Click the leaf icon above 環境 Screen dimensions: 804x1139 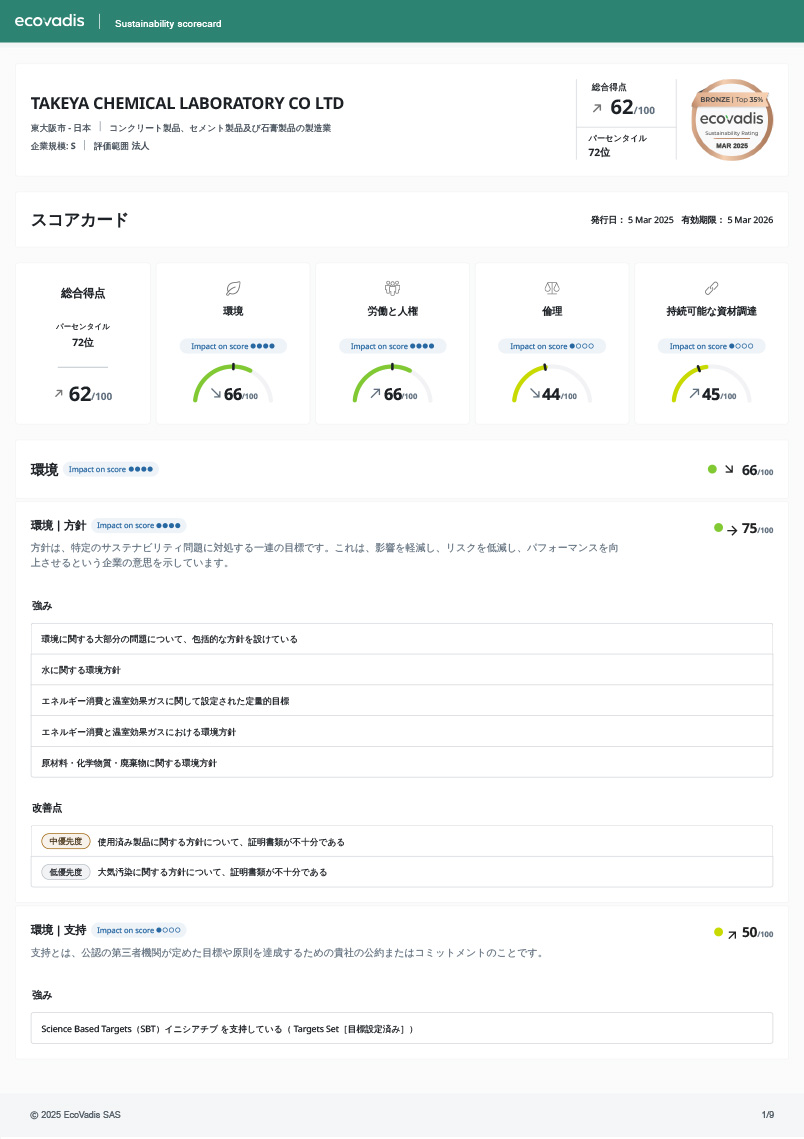click(233, 288)
